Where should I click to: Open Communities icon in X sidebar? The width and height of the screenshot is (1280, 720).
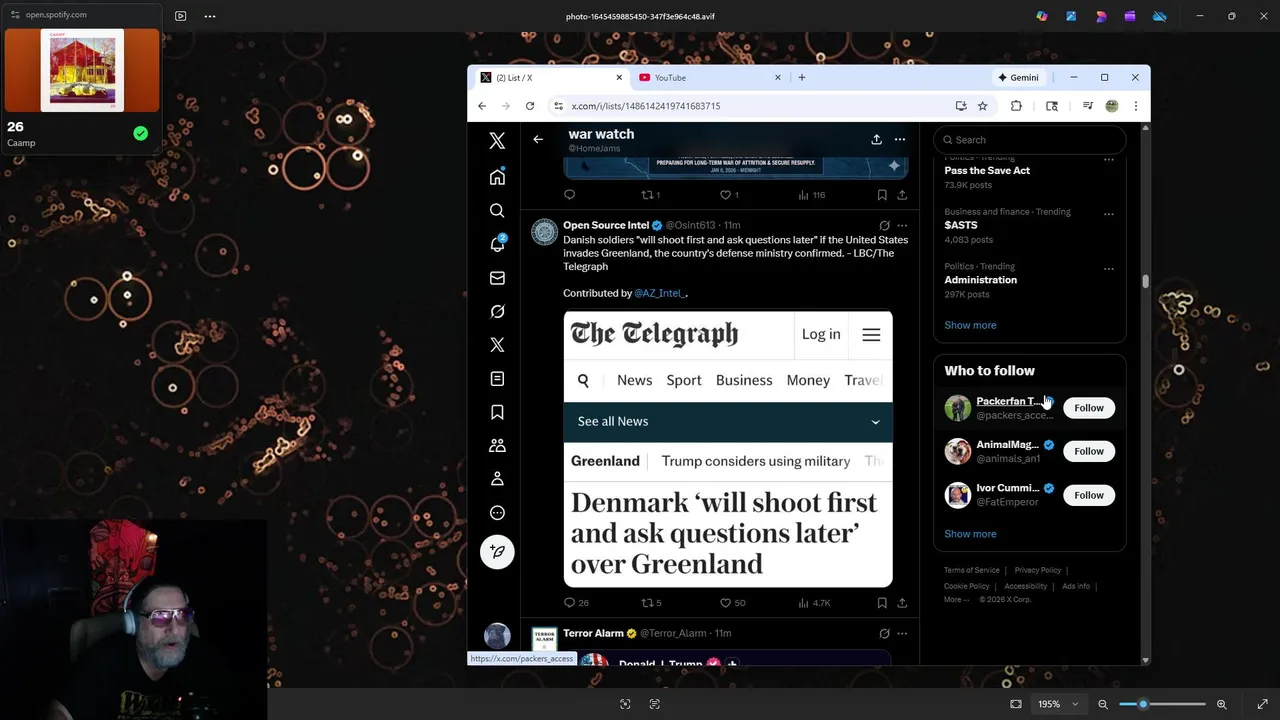pyautogui.click(x=497, y=446)
